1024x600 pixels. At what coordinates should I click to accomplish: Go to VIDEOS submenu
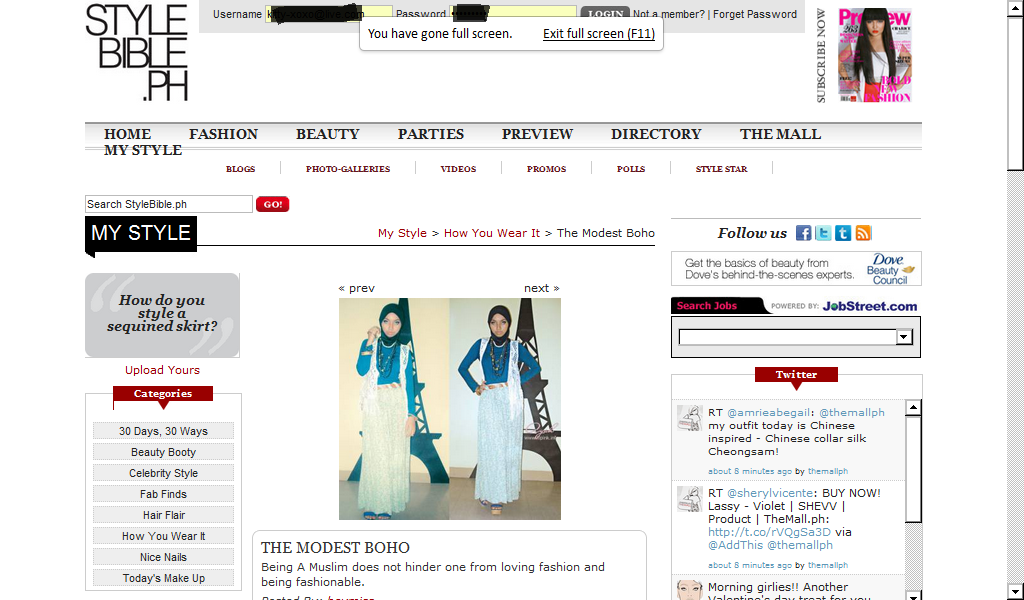[x=458, y=169]
